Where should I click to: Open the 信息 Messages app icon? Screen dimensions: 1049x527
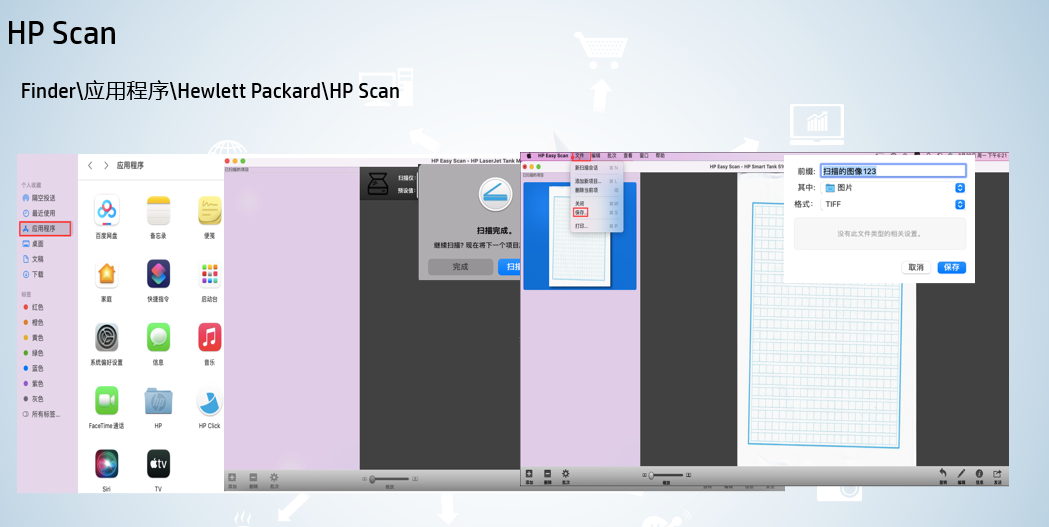click(159, 337)
